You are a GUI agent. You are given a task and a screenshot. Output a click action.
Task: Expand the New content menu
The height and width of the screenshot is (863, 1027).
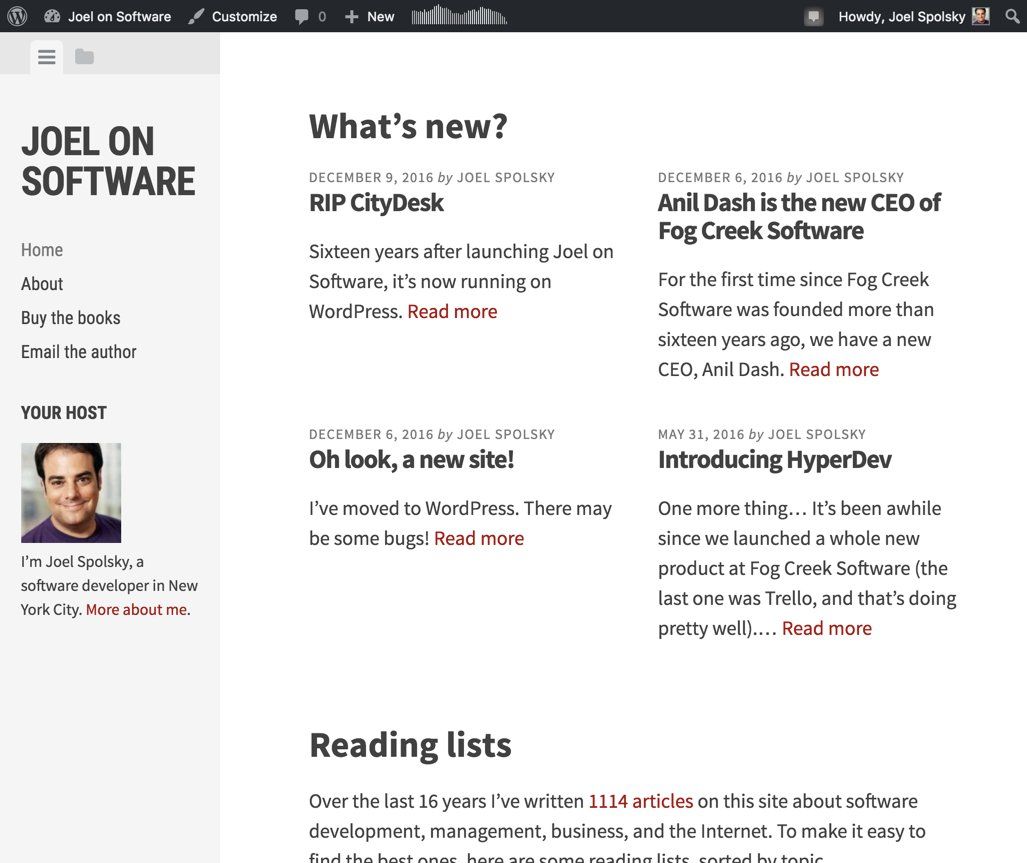pos(369,16)
